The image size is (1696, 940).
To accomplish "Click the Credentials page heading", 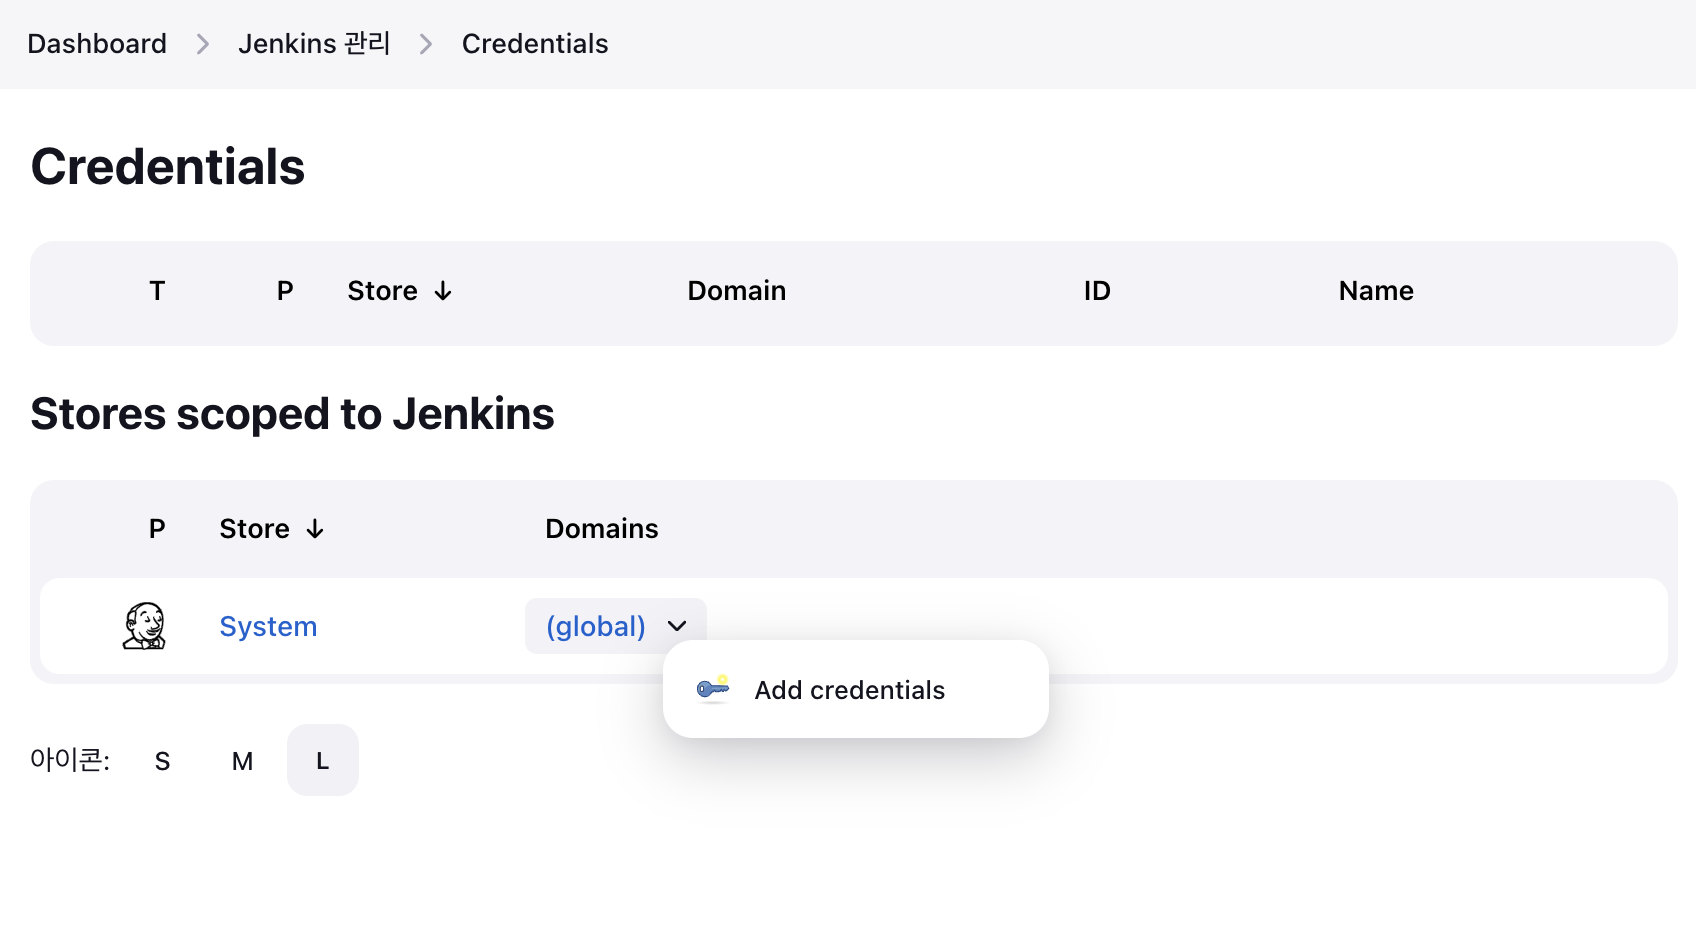I will (x=168, y=166).
